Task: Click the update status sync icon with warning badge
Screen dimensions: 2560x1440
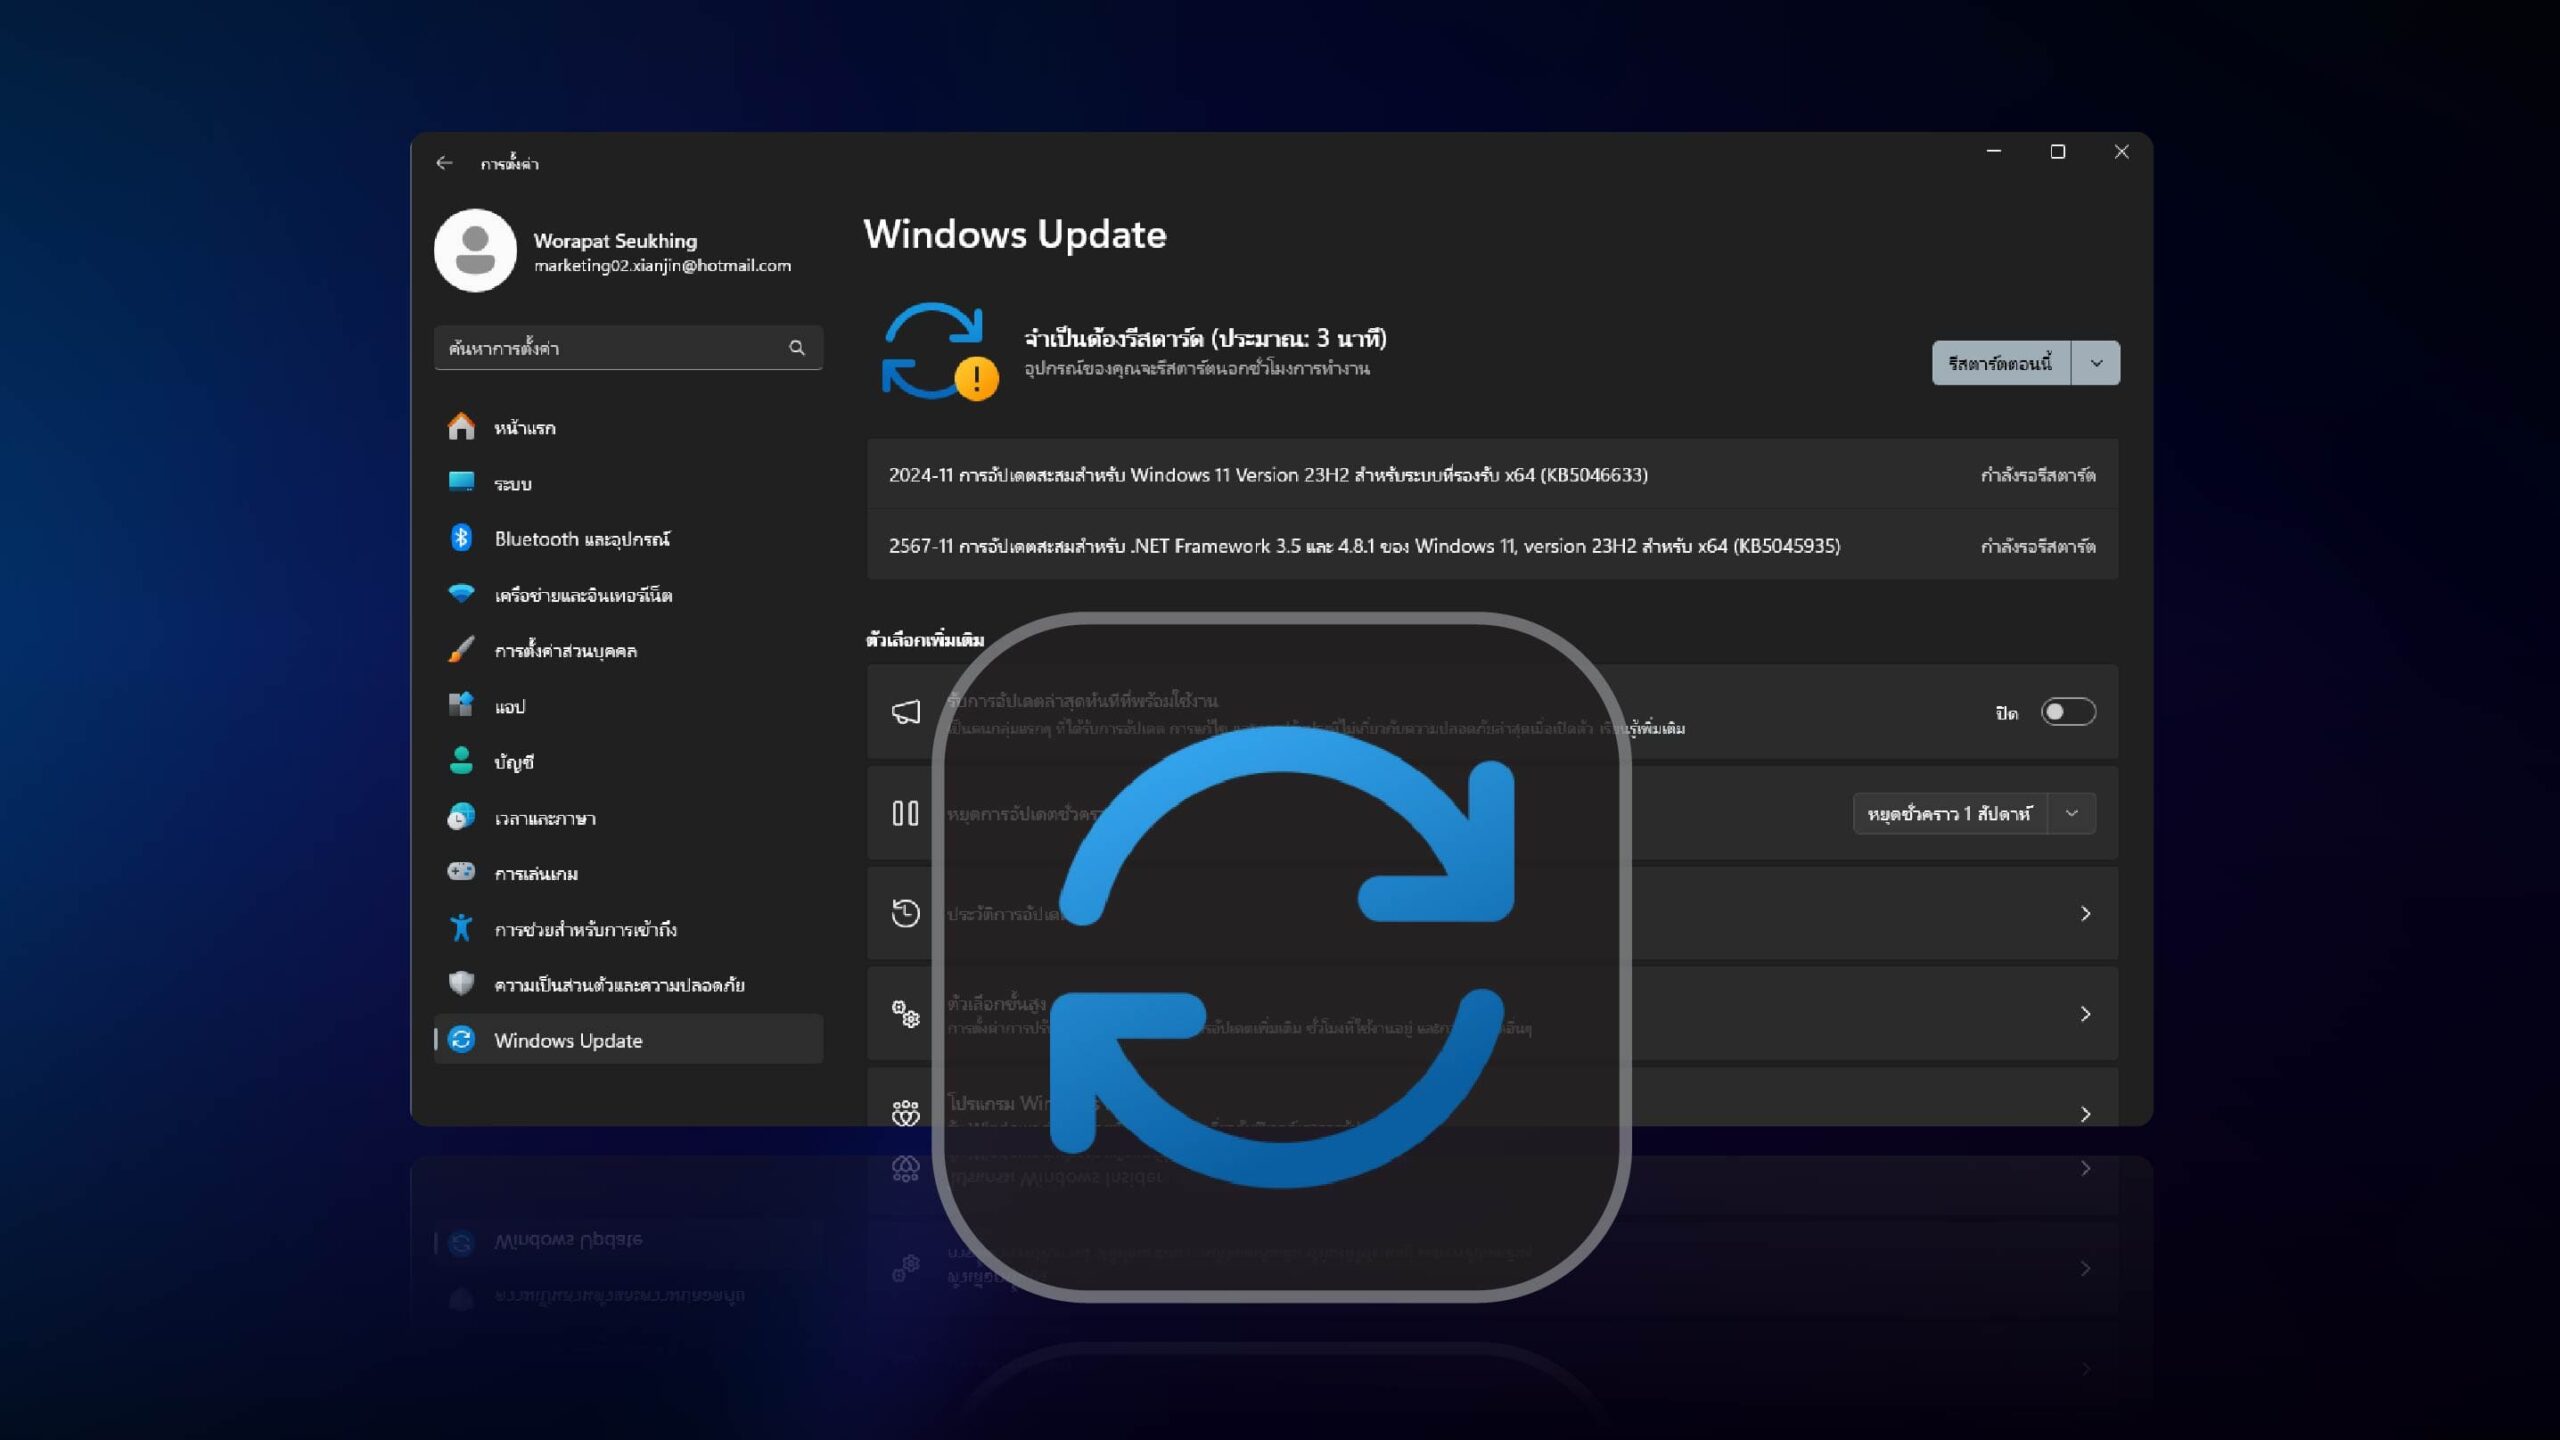Action: tap(939, 352)
